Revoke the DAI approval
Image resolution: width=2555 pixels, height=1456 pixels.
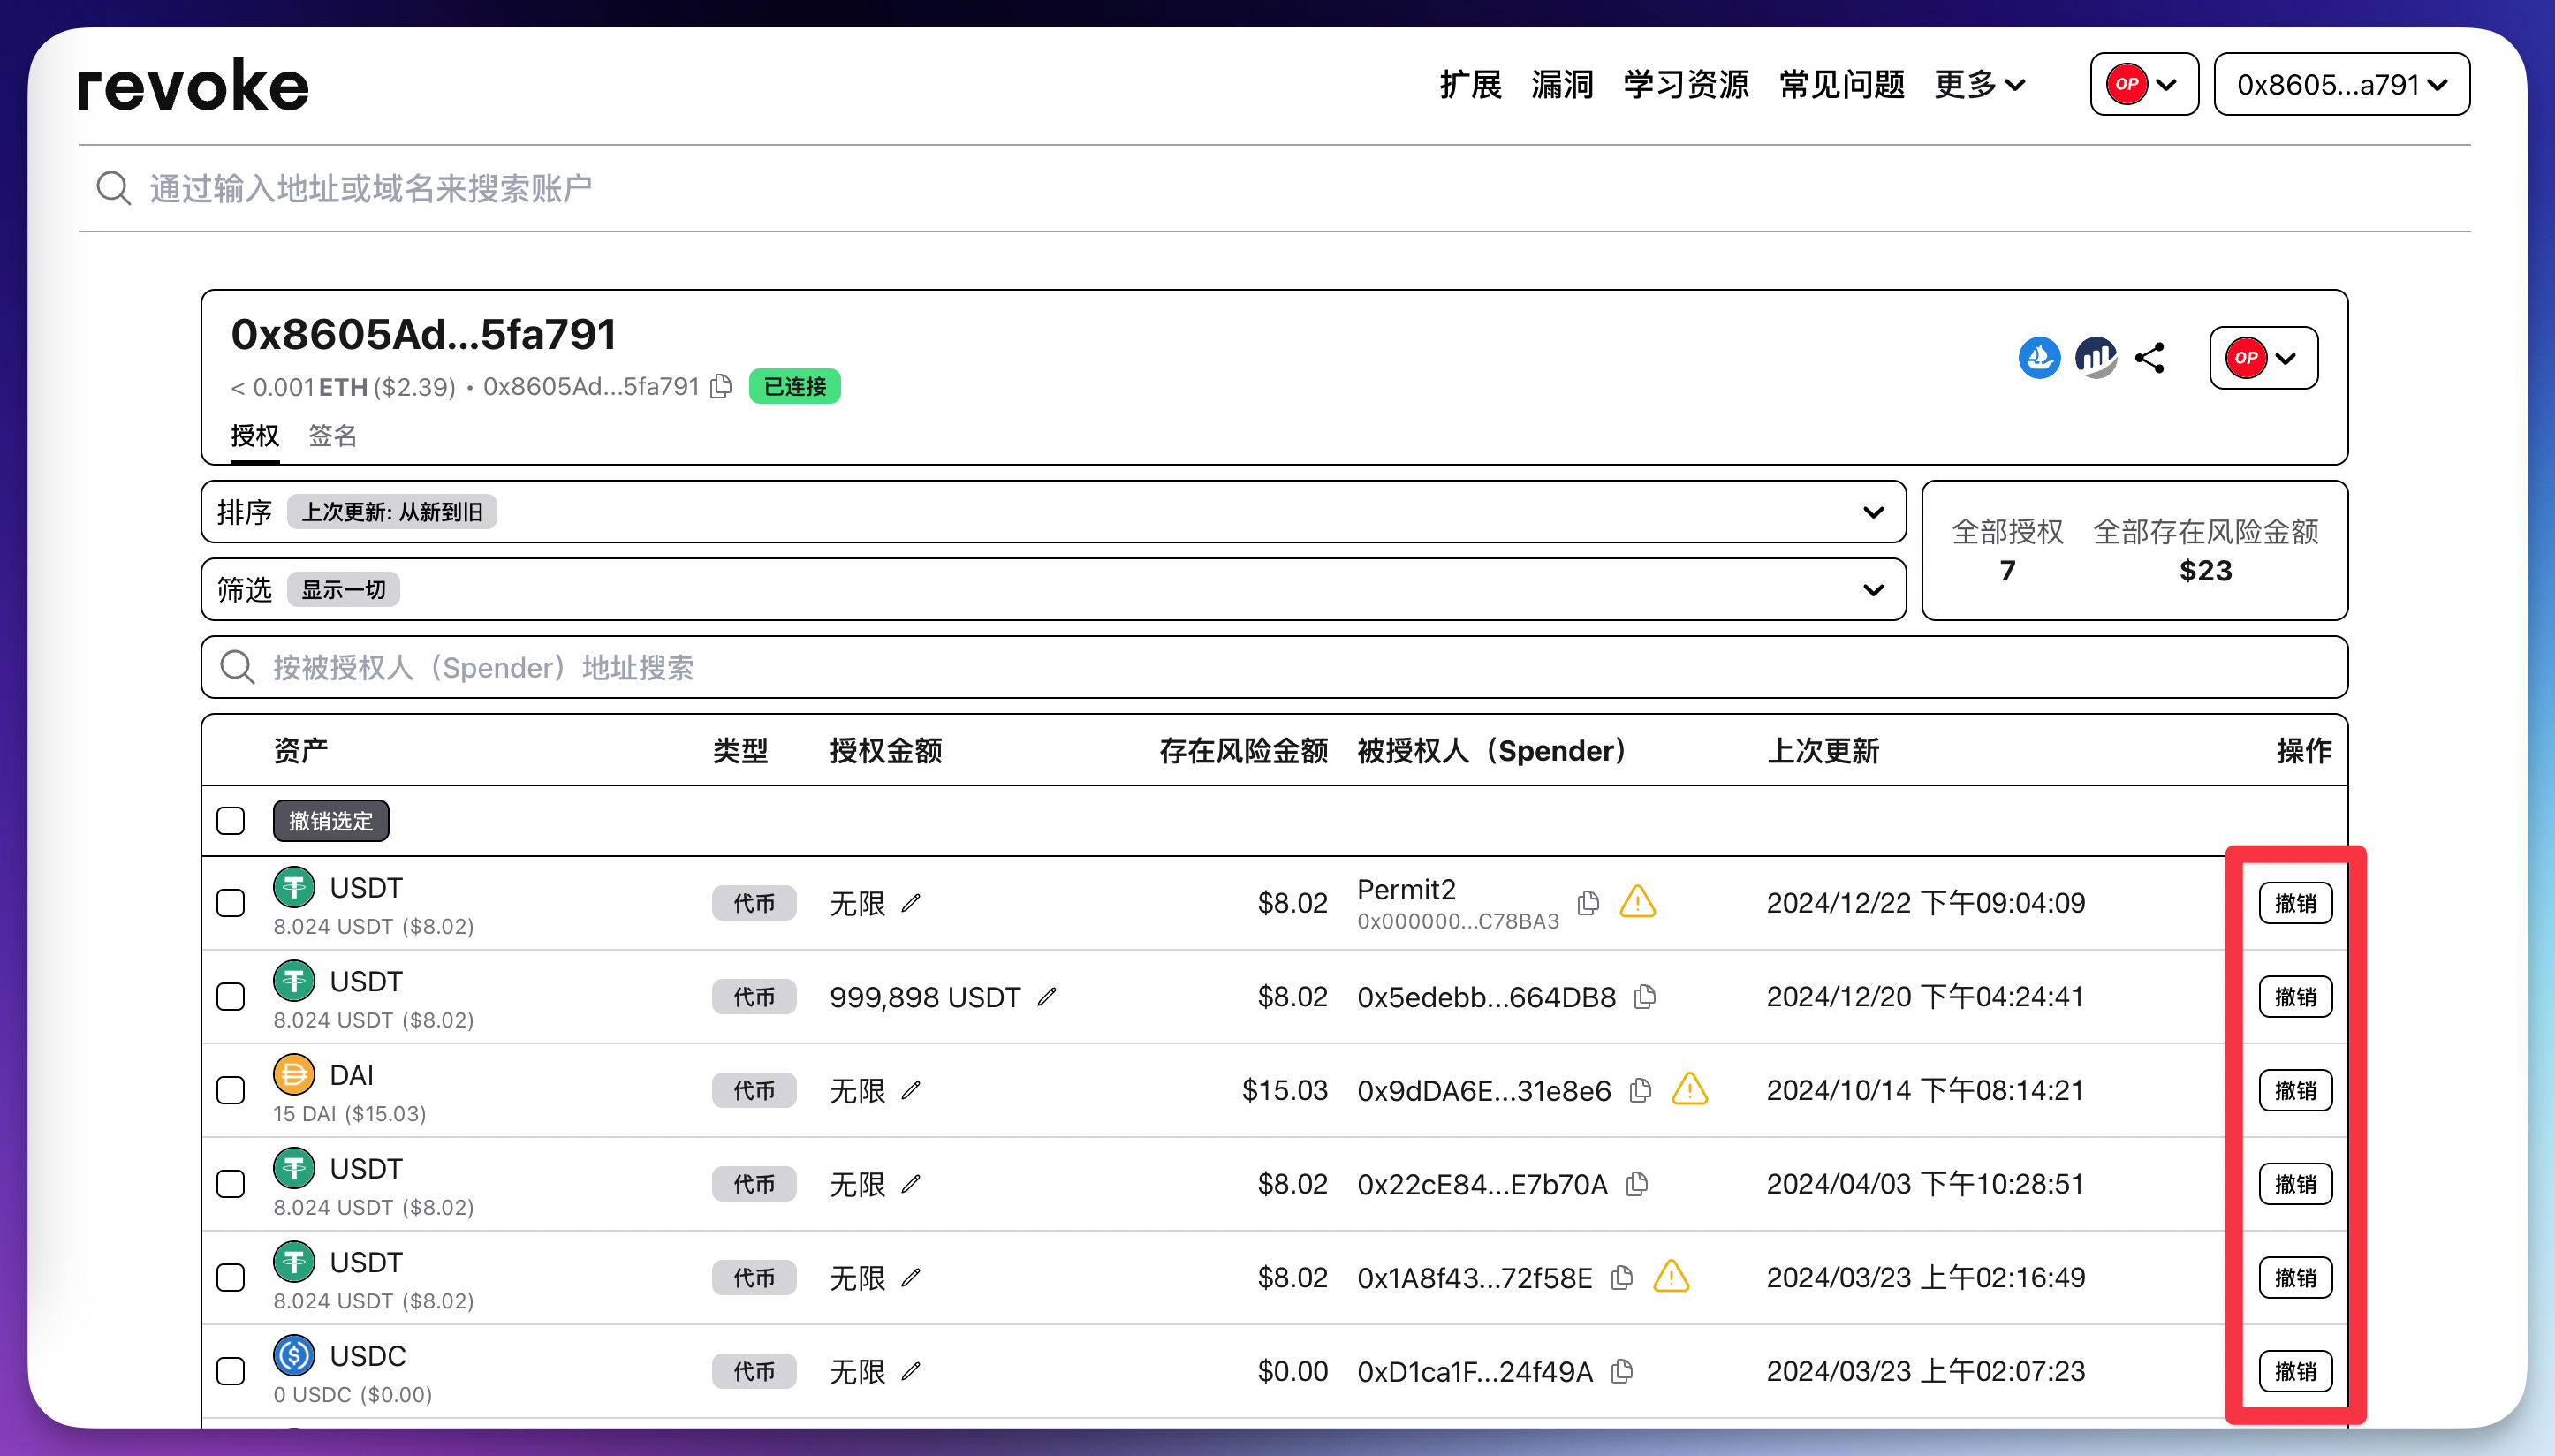point(2296,1090)
